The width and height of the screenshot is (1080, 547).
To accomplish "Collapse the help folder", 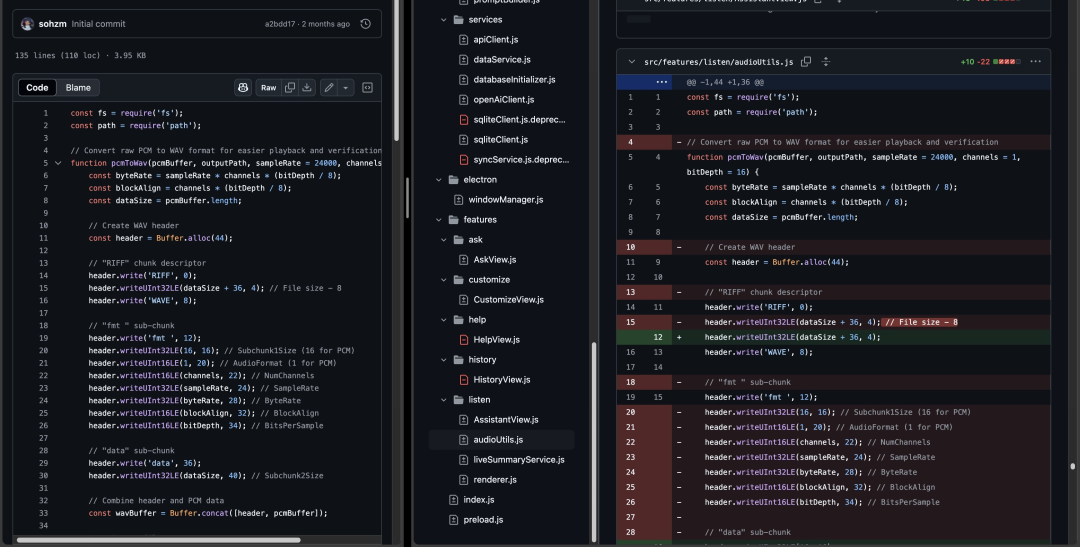I will click(444, 320).
